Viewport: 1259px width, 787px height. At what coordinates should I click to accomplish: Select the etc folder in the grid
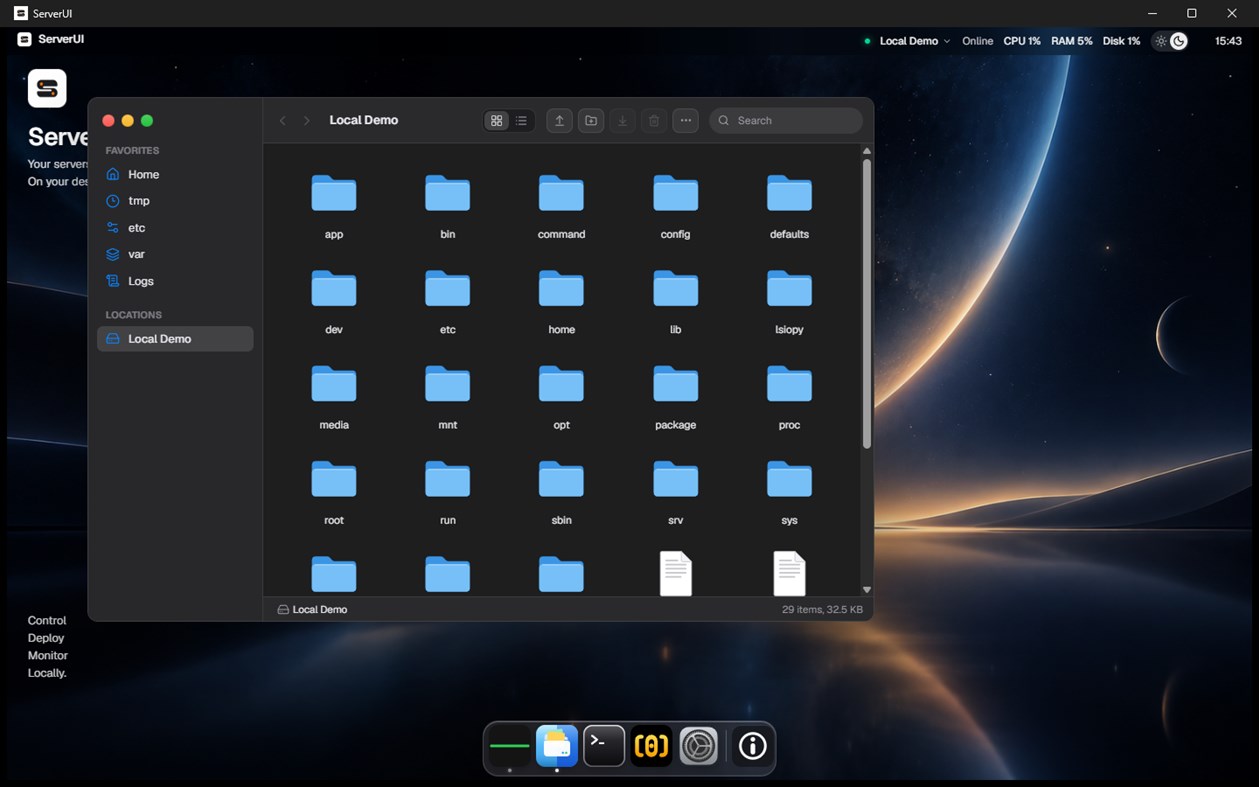coord(448,288)
